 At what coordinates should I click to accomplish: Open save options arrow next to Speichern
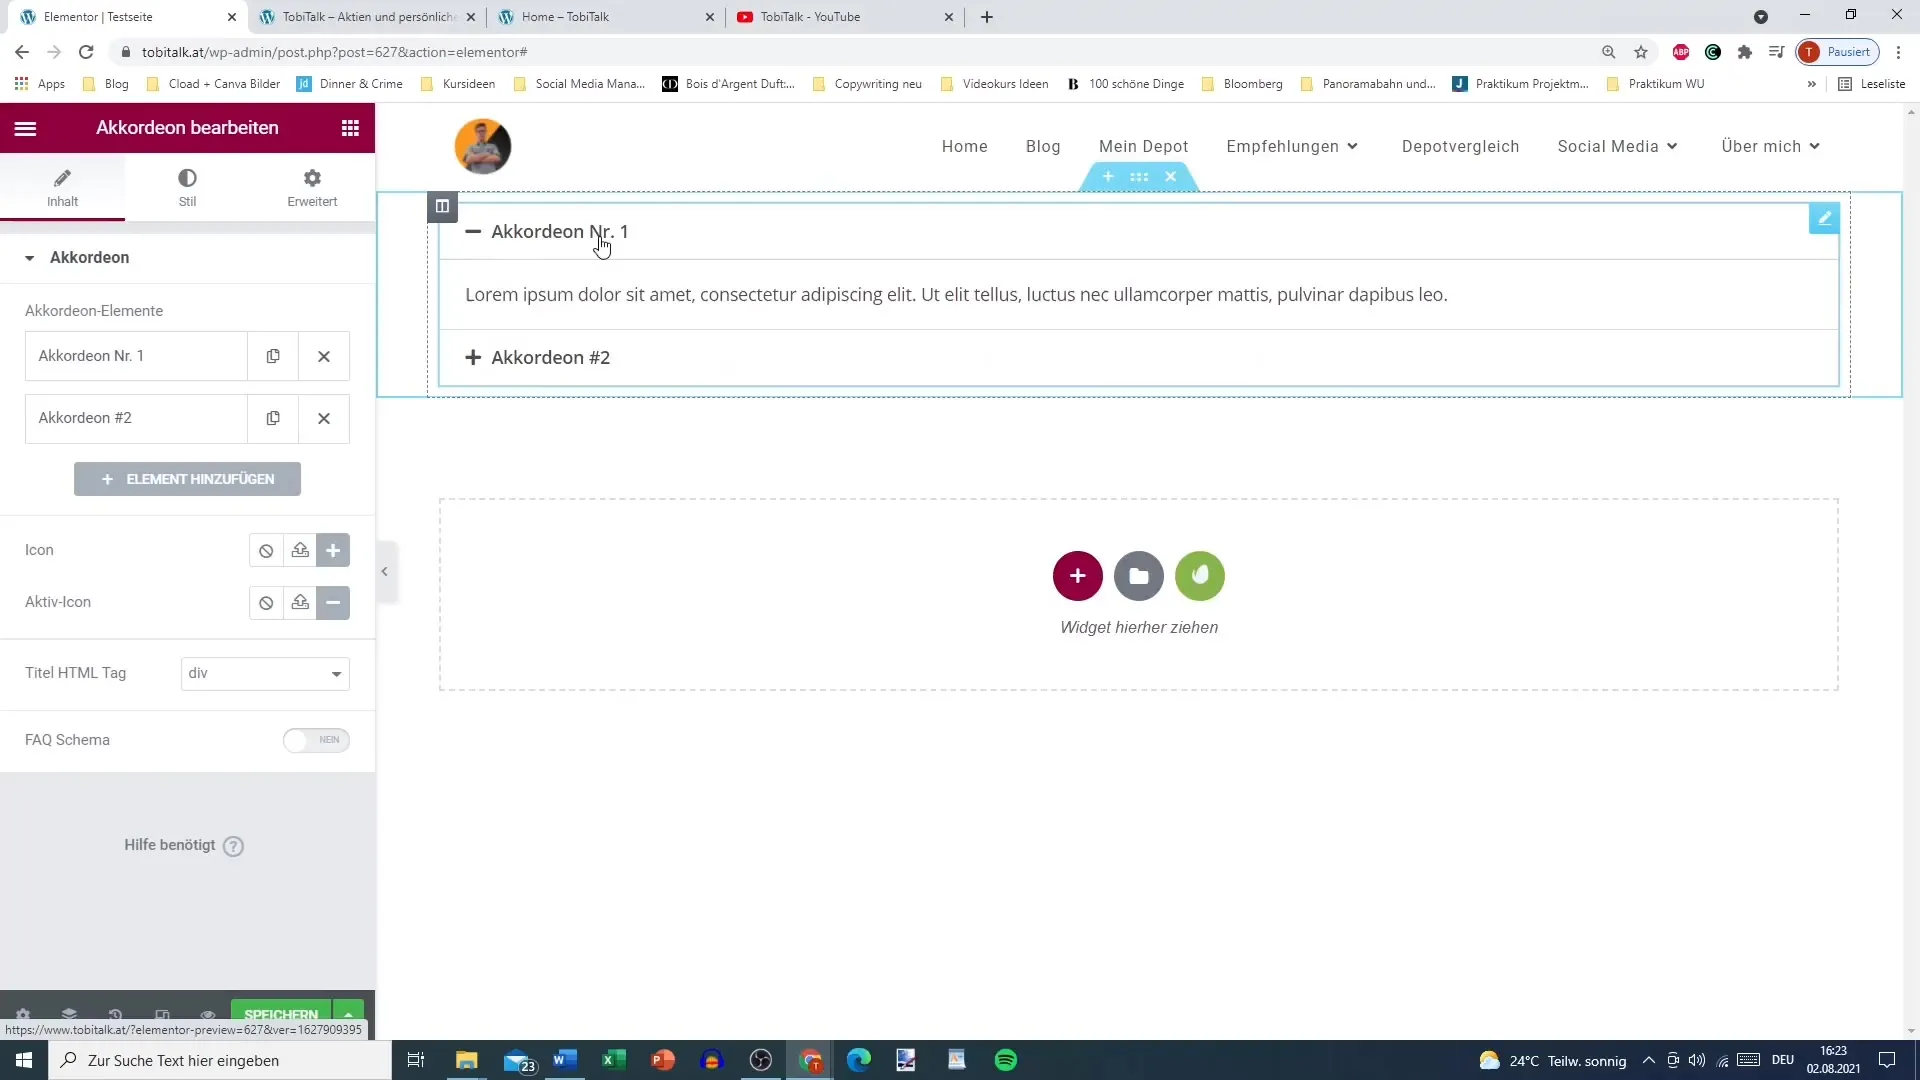(x=348, y=1013)
